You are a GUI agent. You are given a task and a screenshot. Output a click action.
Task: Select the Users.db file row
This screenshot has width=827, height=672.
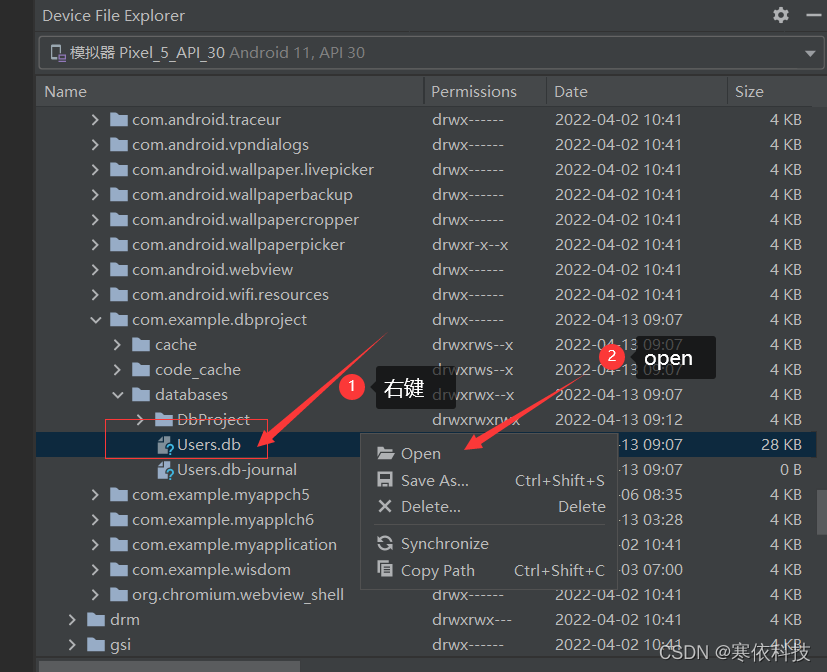point(426,445)
